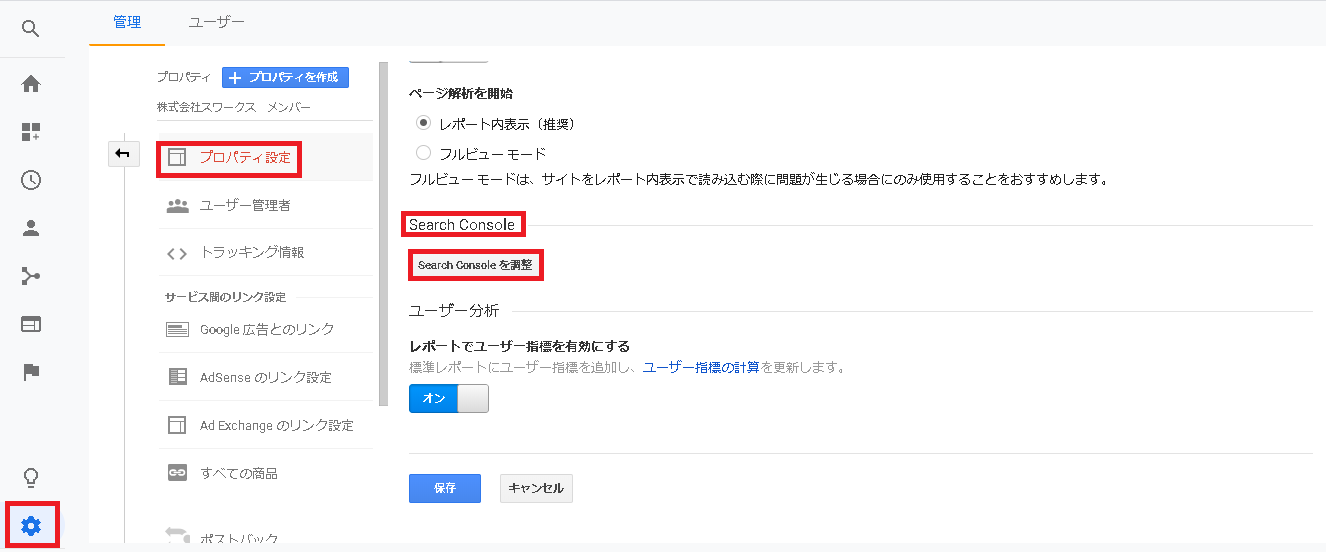Viewport: 1326px width, 552px height.
Task: Open the Admin gear icon
Action: (x=31, y=525)
